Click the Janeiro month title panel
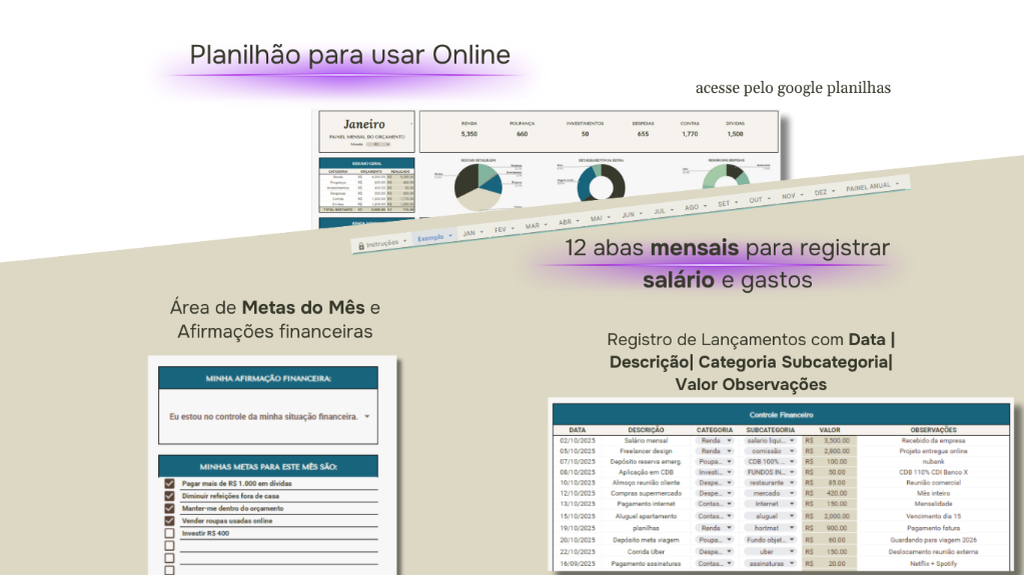 point(364,132)
